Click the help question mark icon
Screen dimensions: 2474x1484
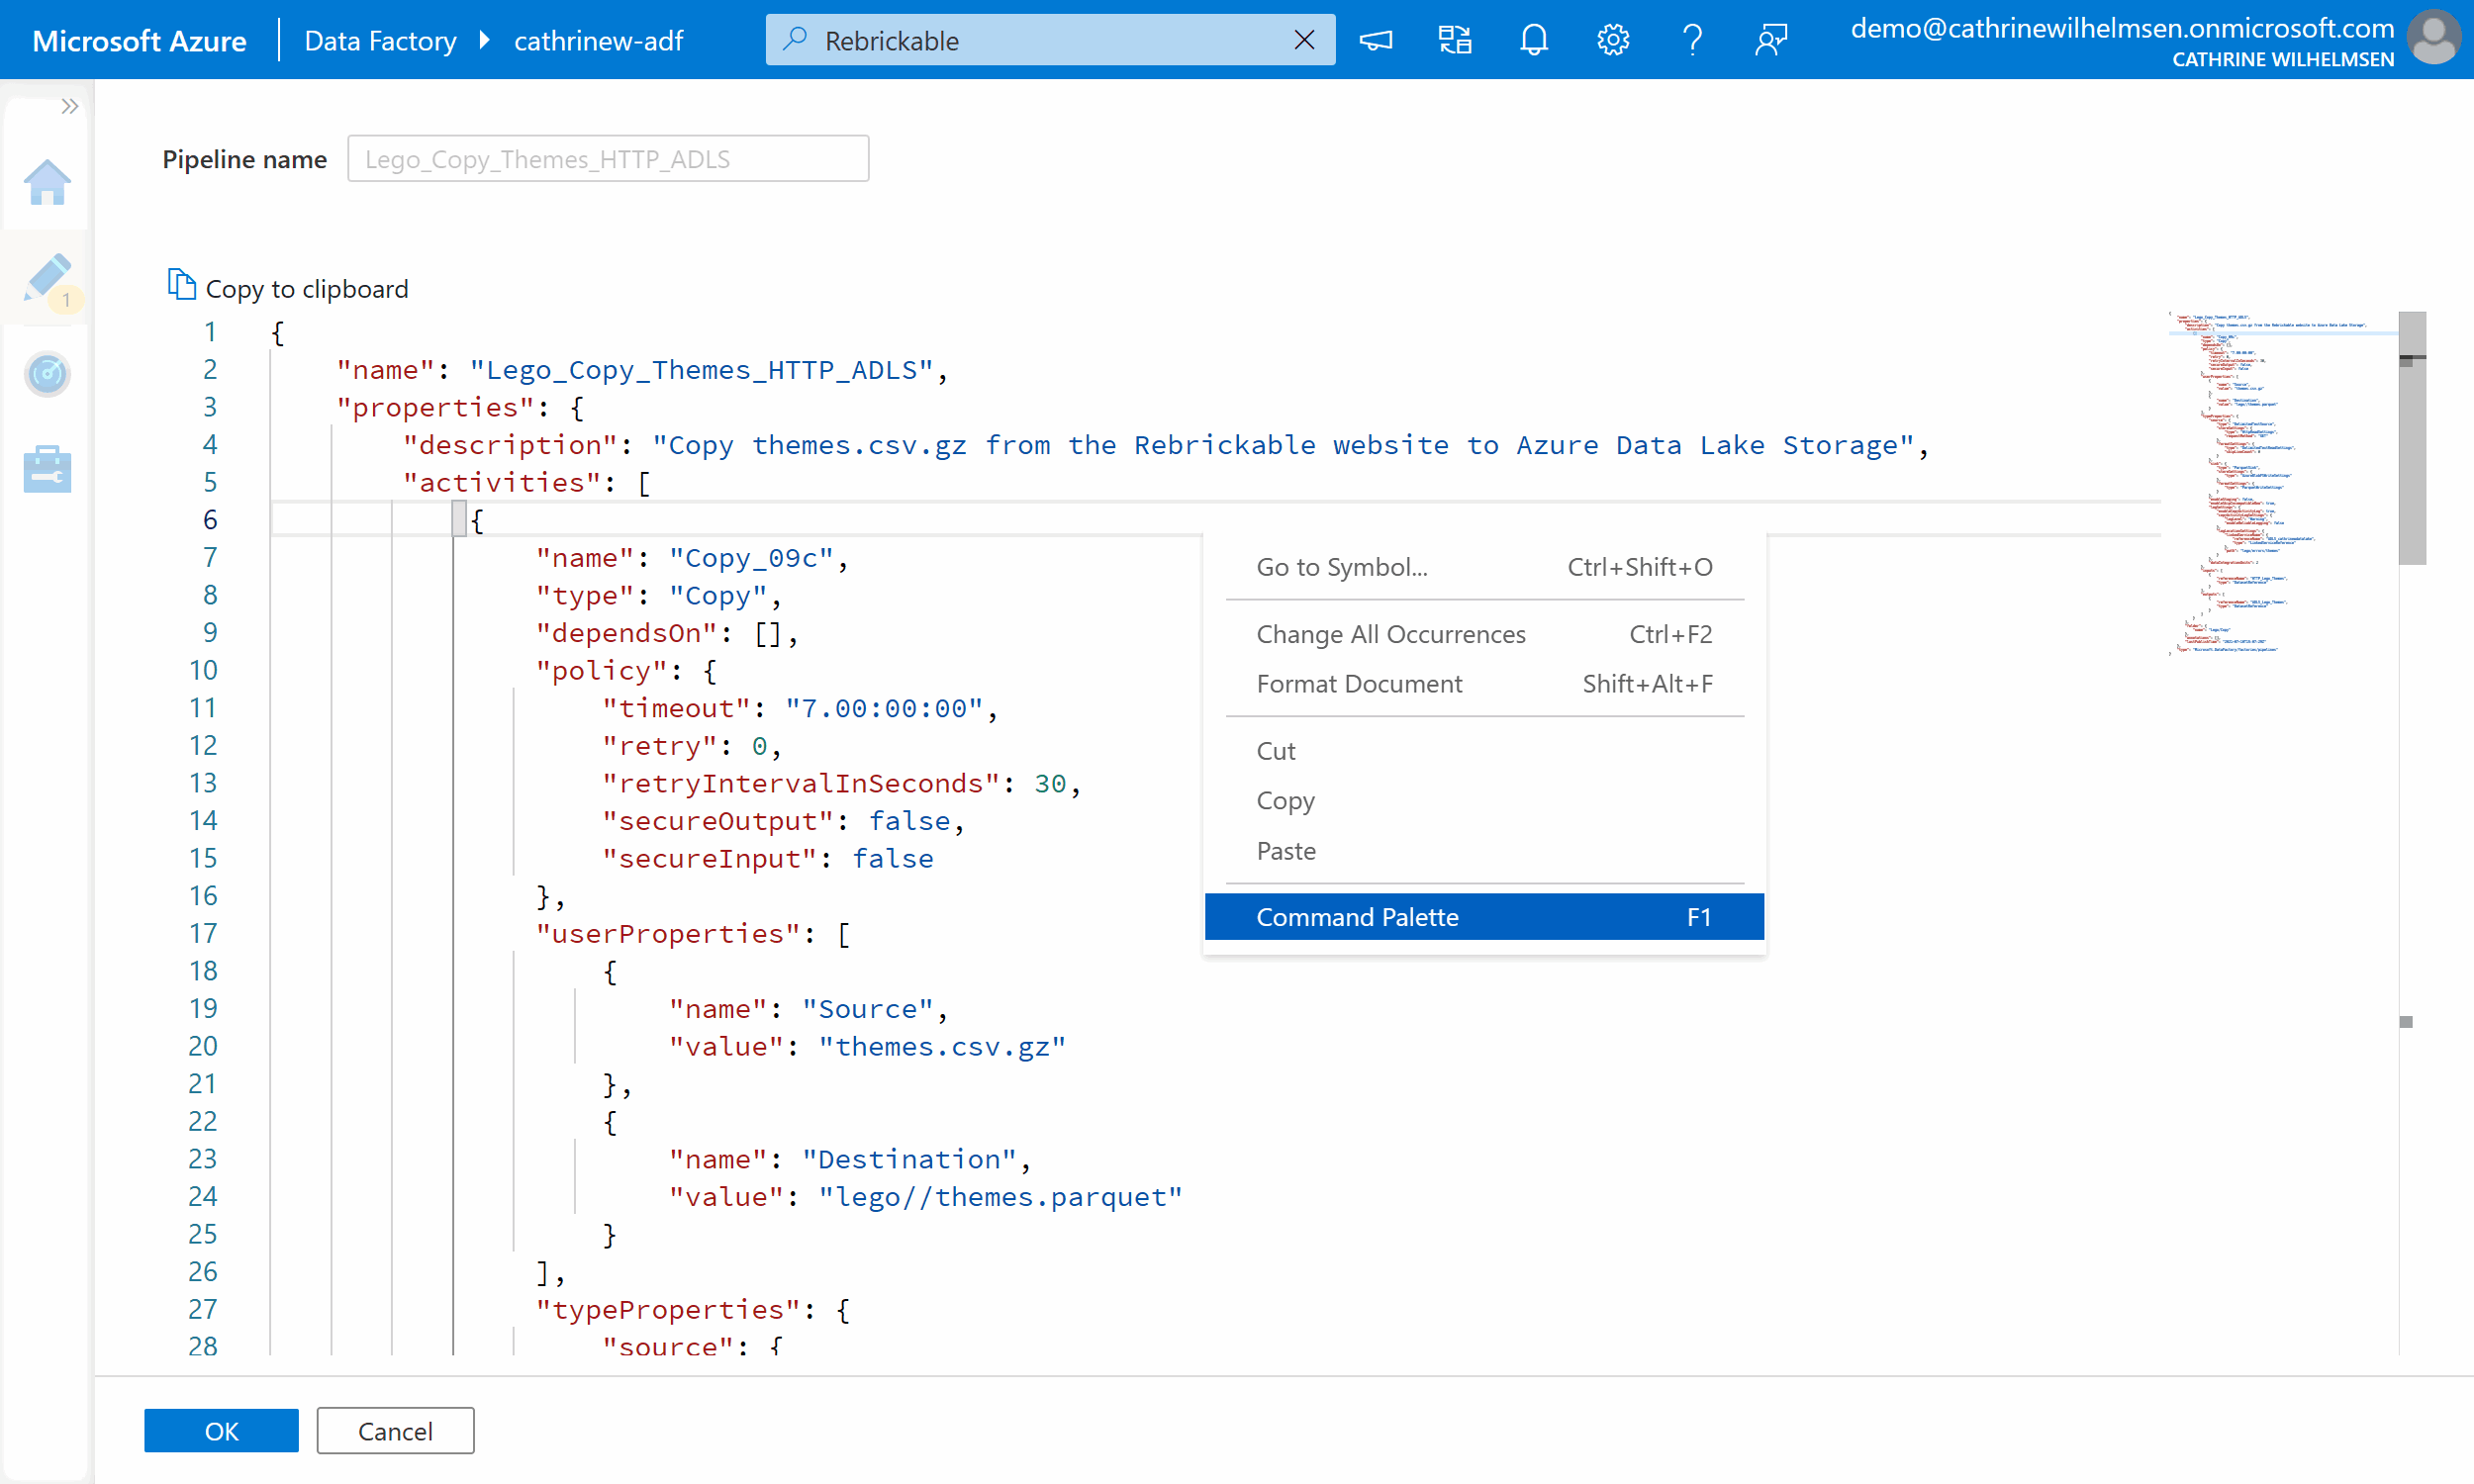tap(1691, 40)
